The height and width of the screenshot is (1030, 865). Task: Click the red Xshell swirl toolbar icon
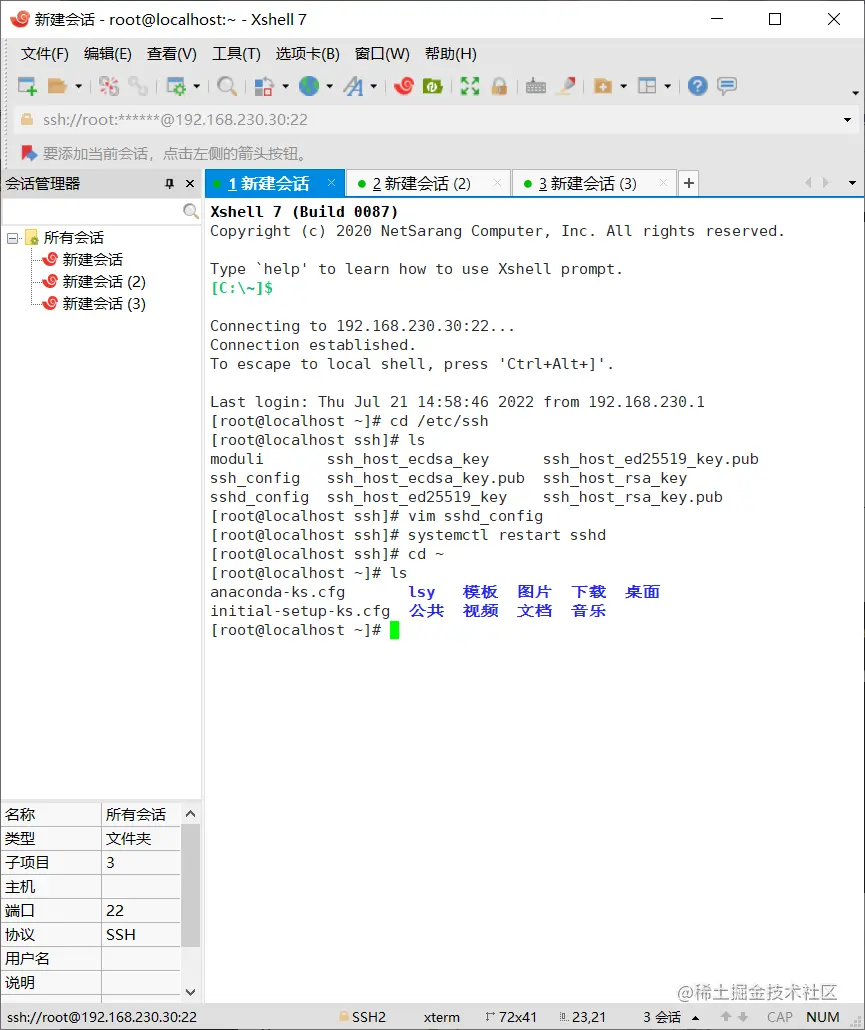(x=404, y=86)
